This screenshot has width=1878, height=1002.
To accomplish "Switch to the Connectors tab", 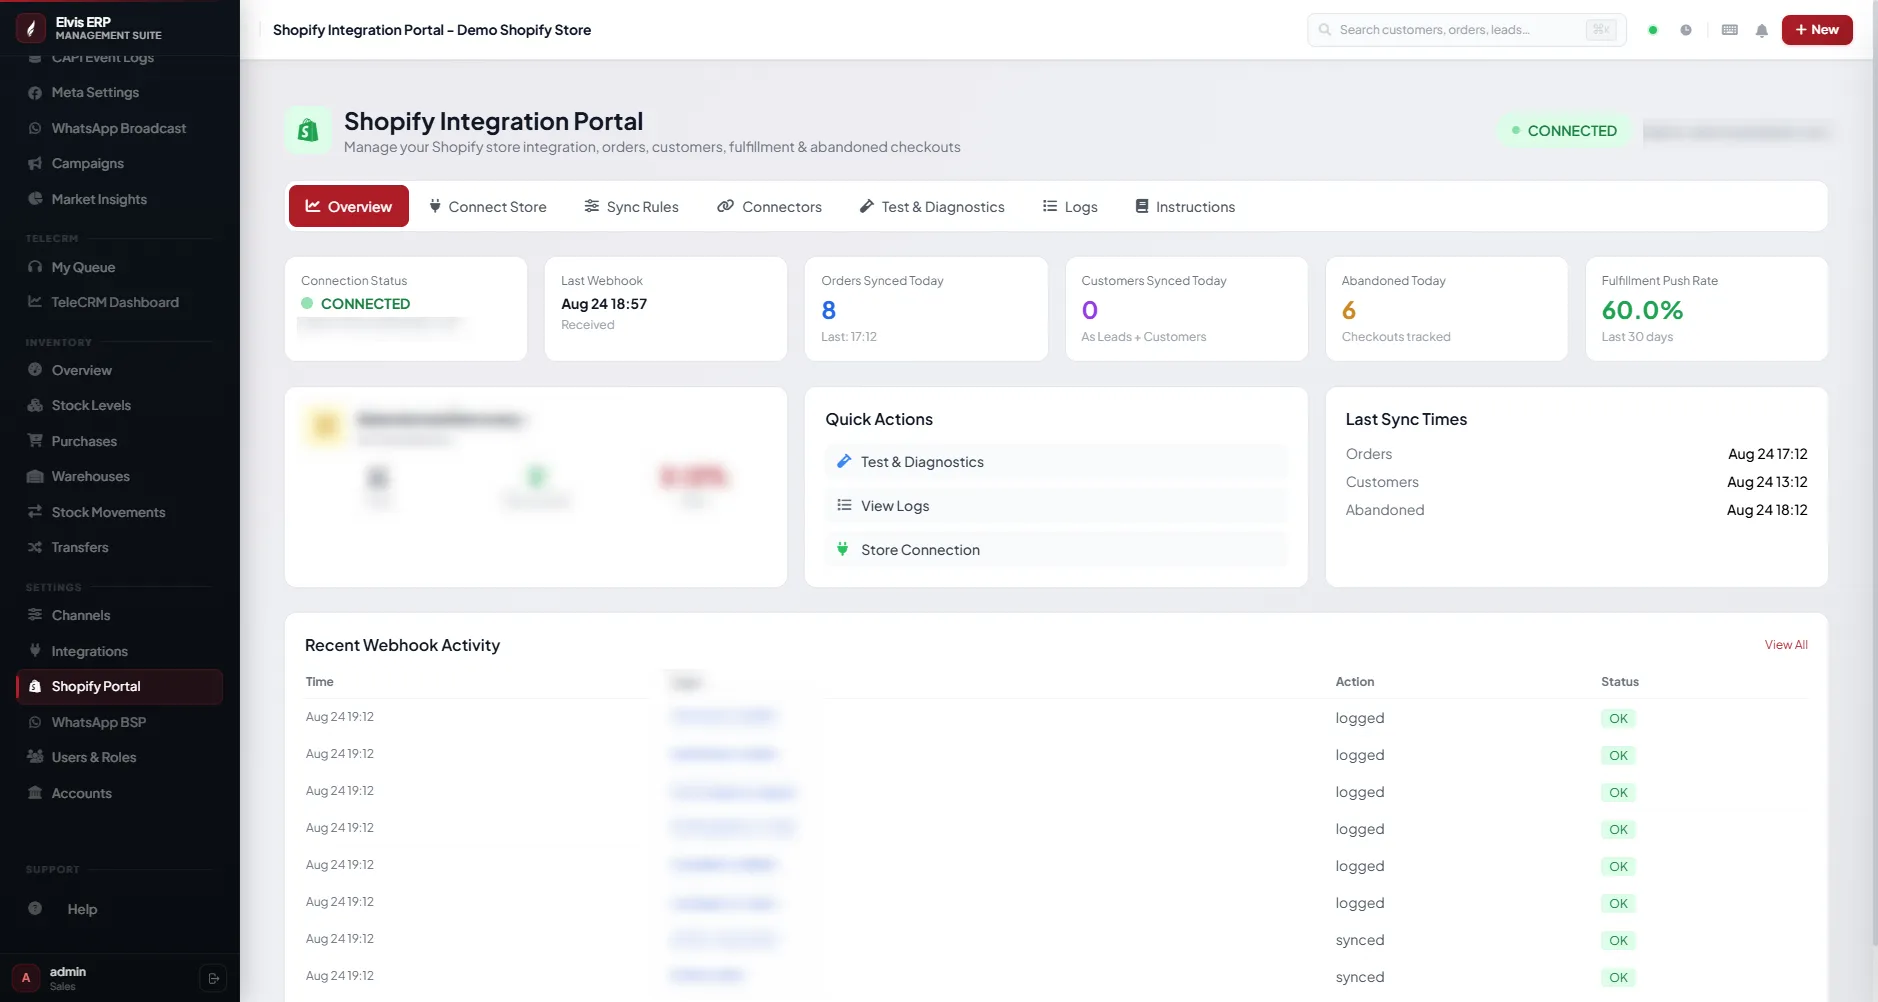I will [x=769, y=207].
